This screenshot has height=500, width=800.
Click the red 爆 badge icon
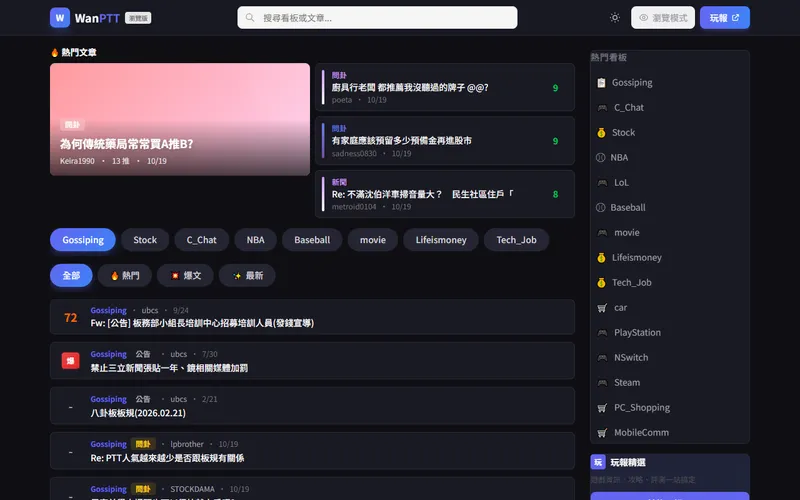70,361
